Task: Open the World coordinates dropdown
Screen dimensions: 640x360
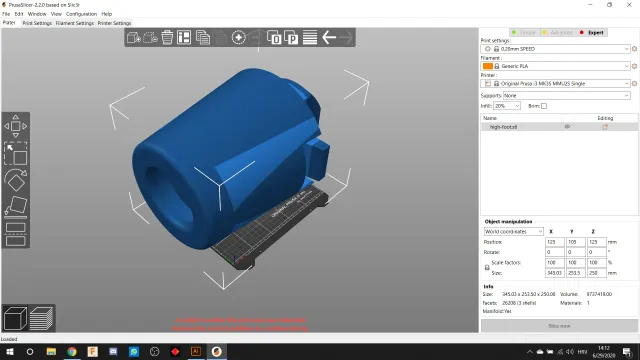Action: (x=513, y=231)
